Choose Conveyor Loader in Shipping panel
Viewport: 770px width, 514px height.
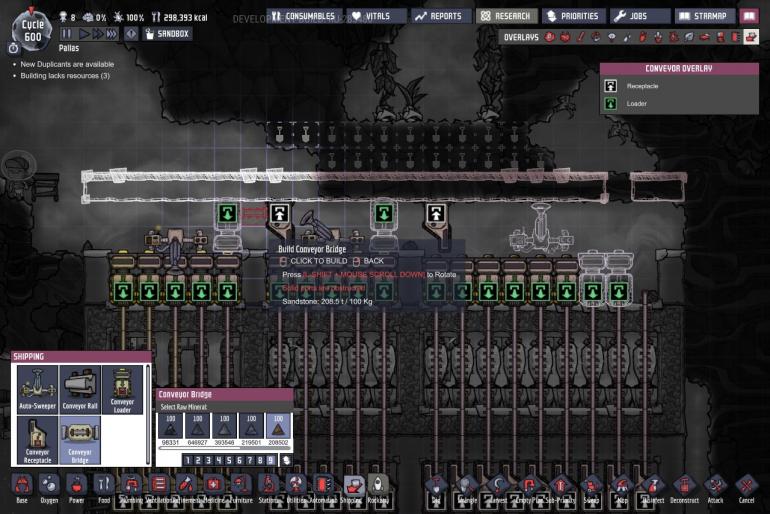tap(122, 389)
